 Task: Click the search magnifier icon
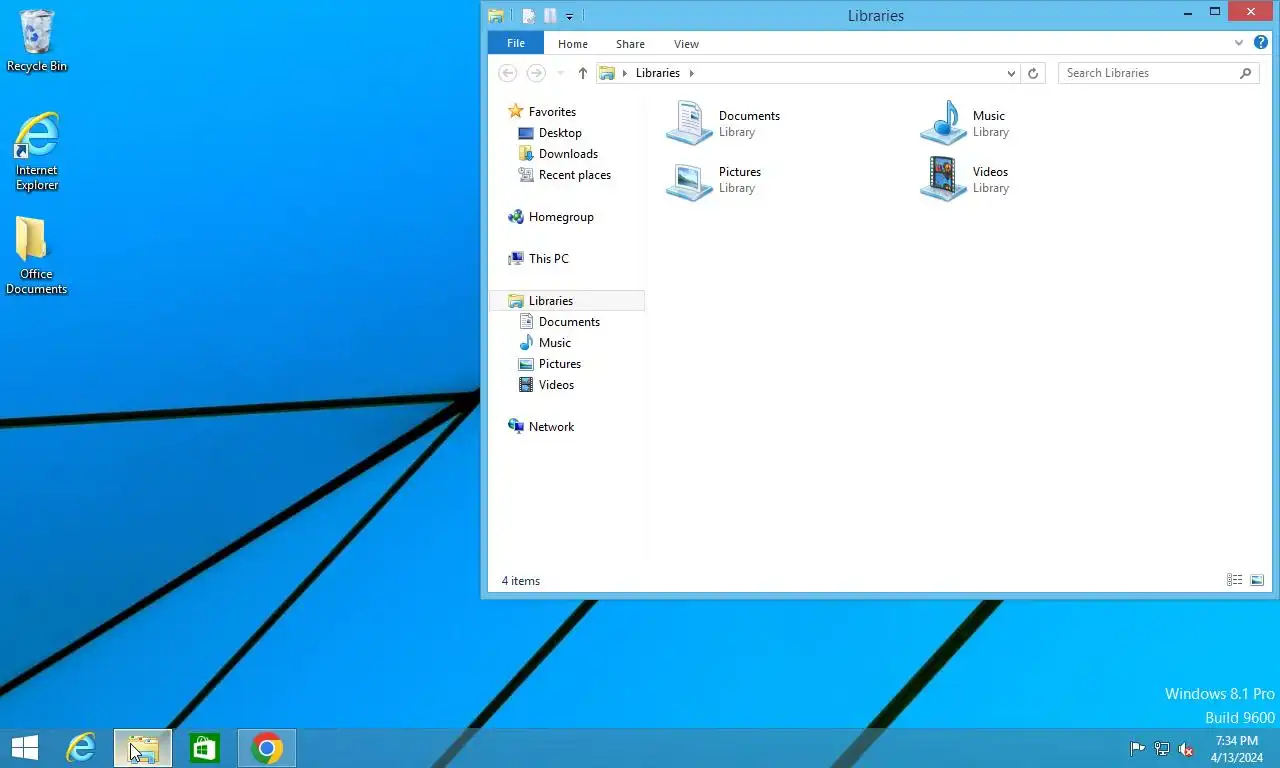tap(1246, 73)
